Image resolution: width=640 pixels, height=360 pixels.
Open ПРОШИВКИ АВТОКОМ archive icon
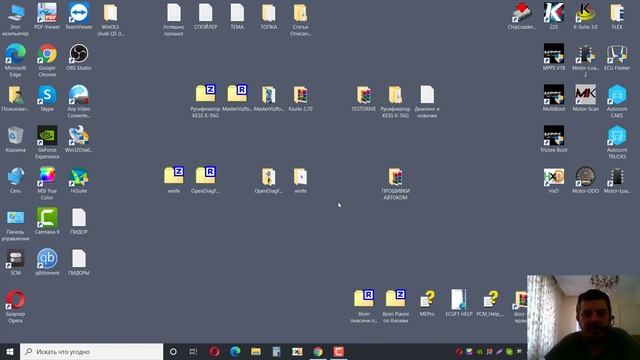395,177
